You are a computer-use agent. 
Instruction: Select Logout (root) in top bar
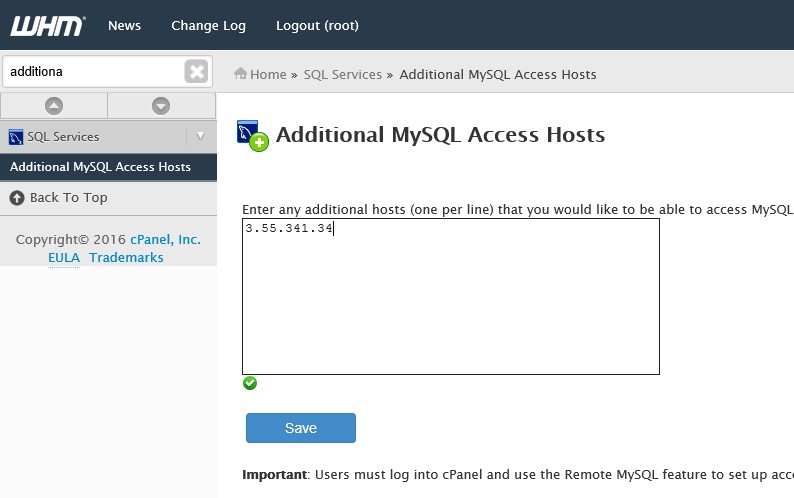pos(317,25)
